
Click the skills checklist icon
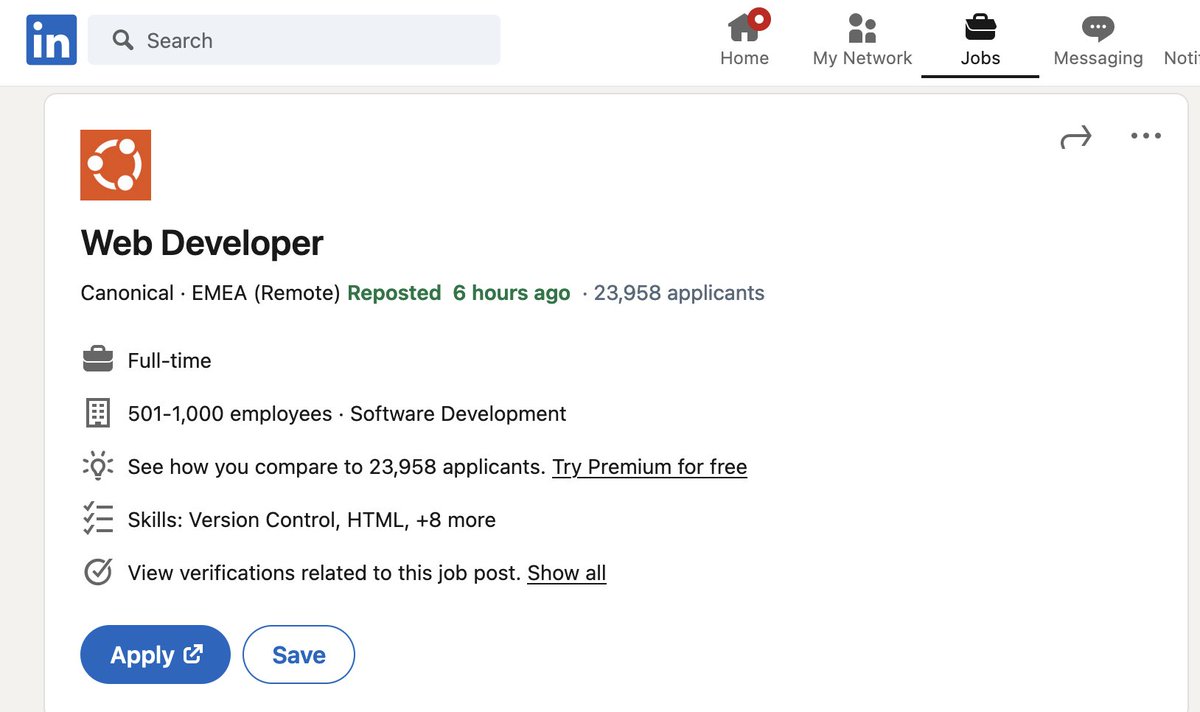(x=97, y=519)
